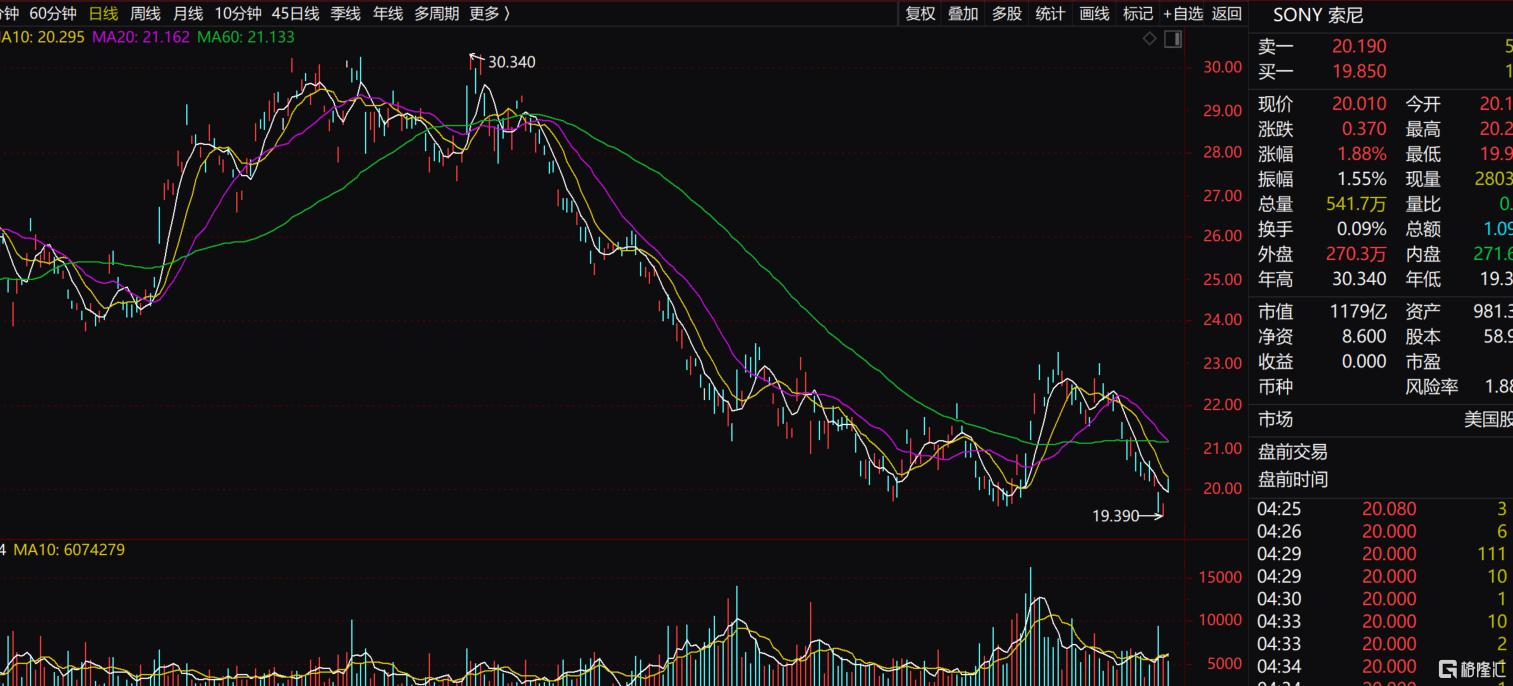The width and height of the screenshot is (1513, 686).
Task: Expand the 更多 more periods menu
Action: [490, 14]
